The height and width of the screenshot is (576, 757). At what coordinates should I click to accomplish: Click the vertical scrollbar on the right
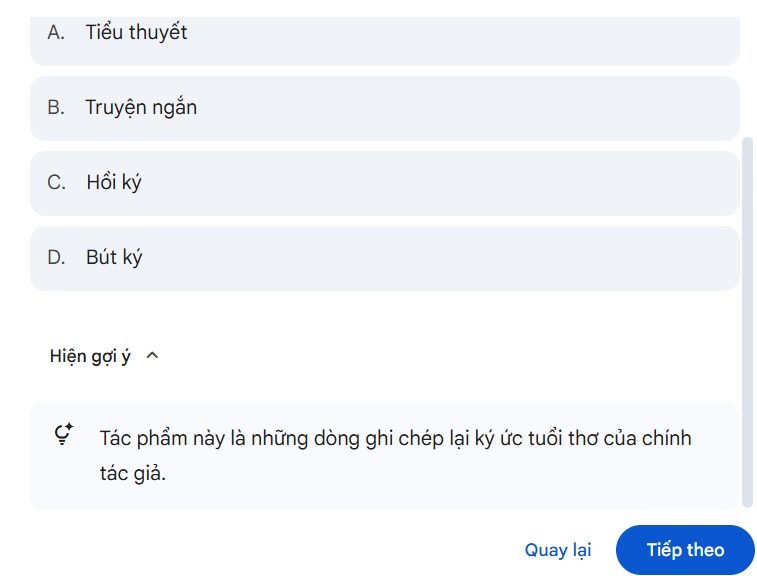[746, 320]
